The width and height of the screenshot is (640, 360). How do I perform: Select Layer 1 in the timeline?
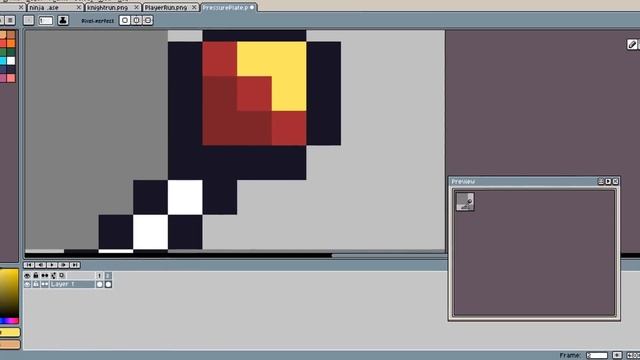tap(72, 284)
